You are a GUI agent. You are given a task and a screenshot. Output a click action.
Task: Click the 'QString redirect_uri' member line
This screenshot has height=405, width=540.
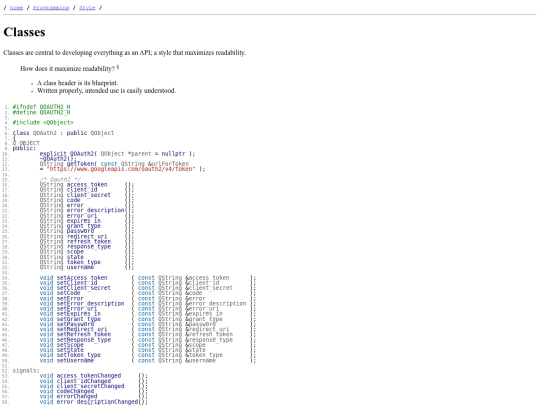[86, 236]
